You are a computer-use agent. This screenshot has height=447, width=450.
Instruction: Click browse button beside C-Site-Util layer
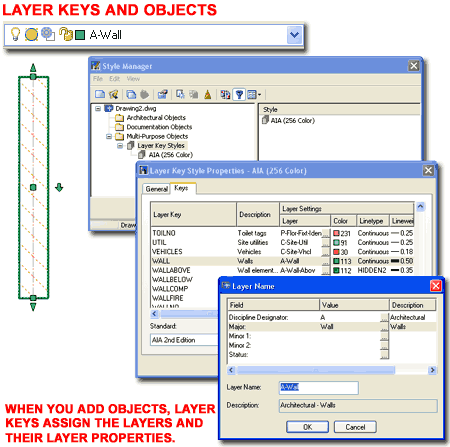326,243
